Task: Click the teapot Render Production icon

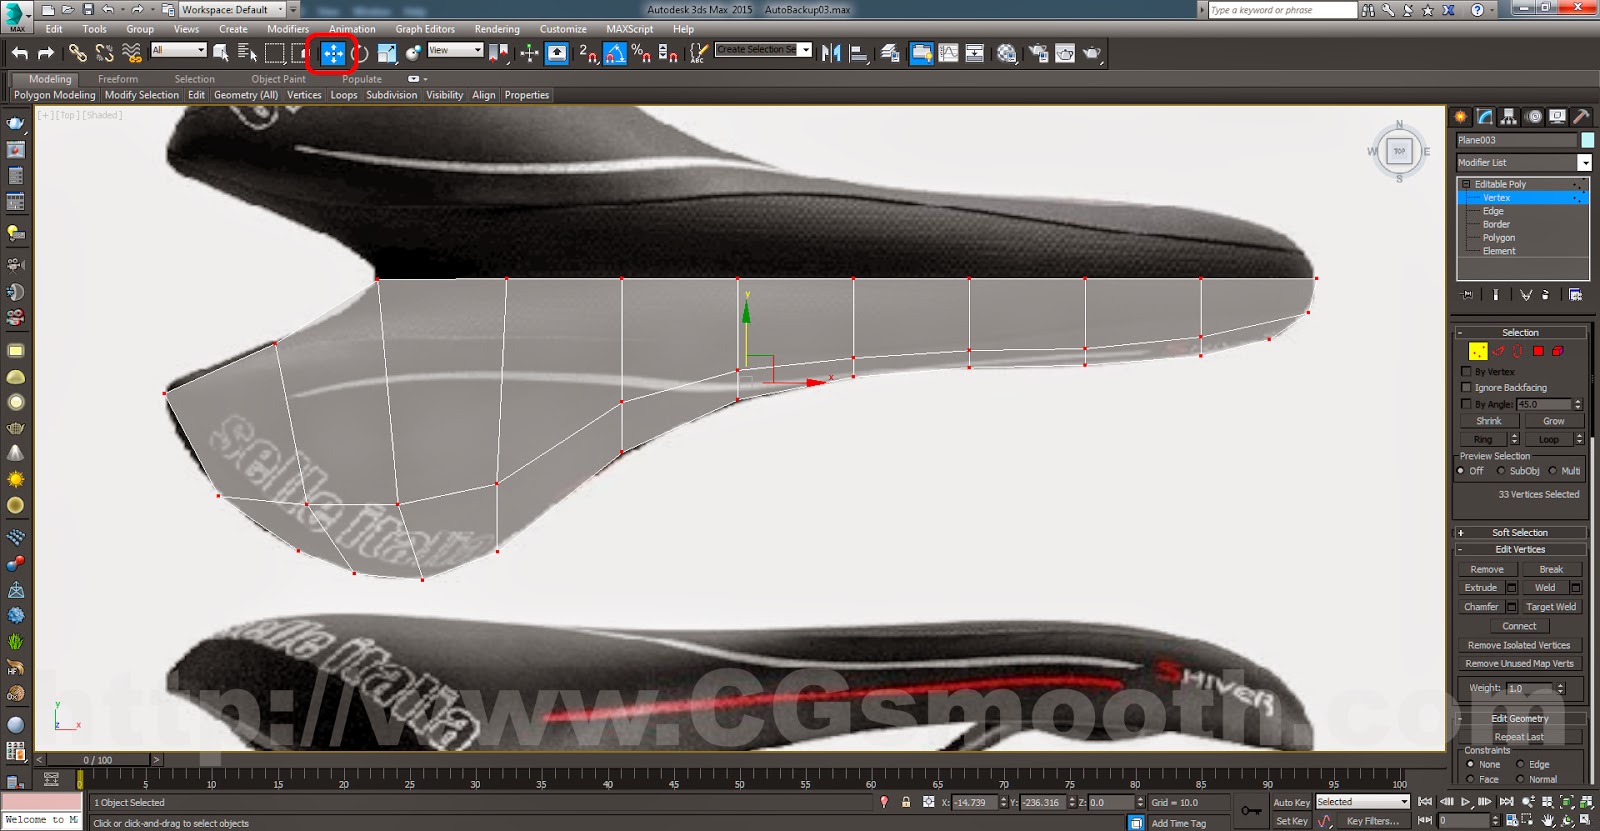Action: pos(1091,53)
